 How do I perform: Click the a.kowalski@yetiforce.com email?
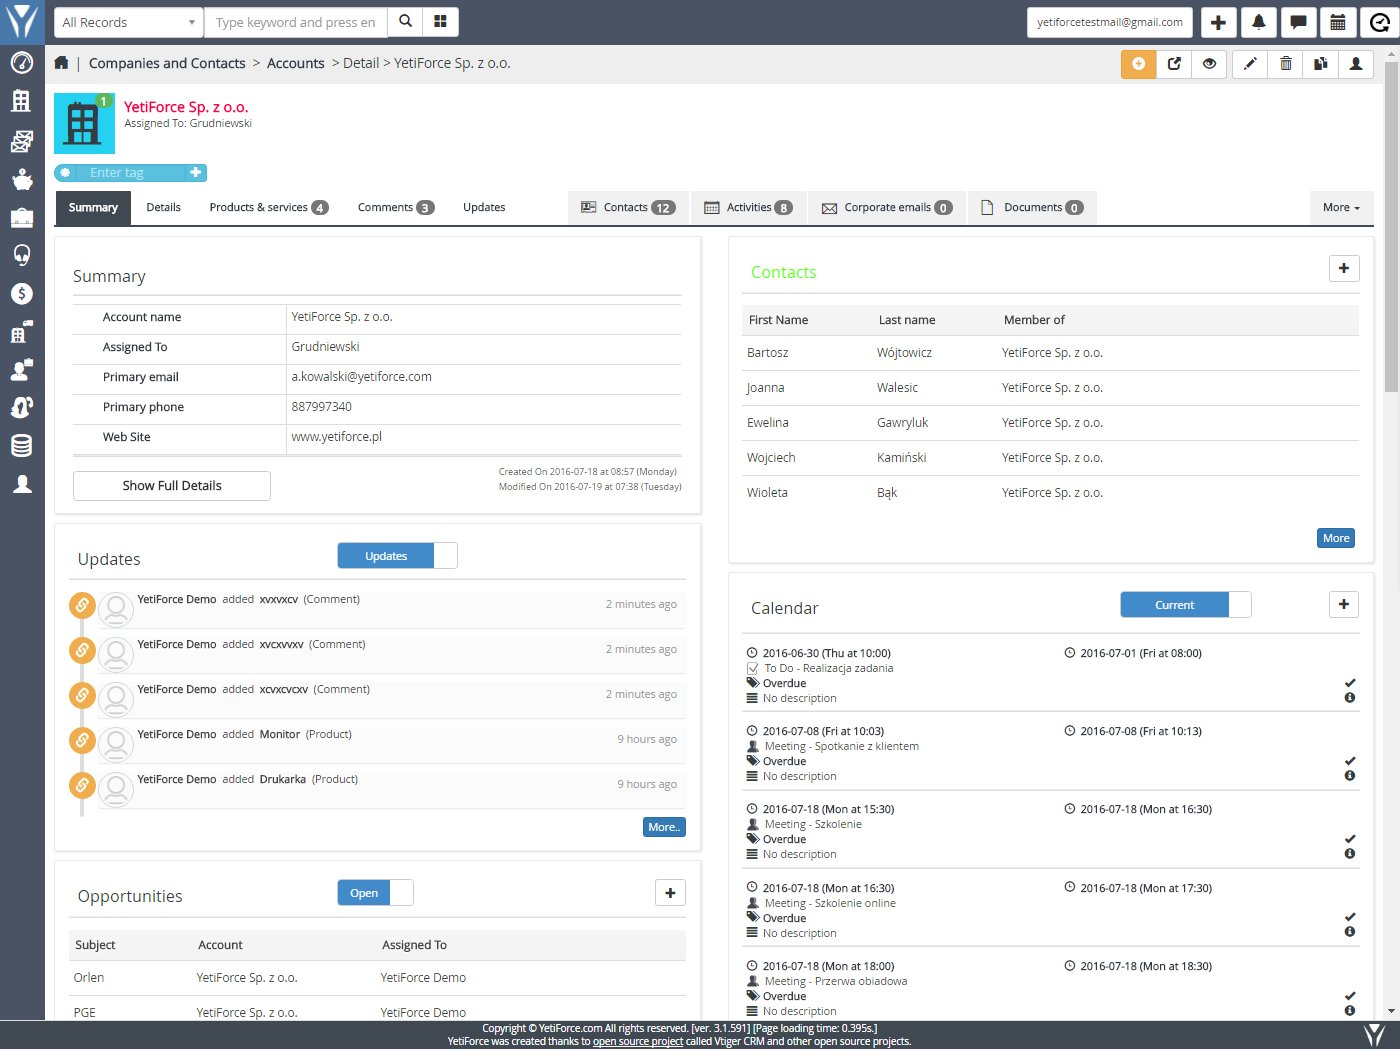point(362,377)
